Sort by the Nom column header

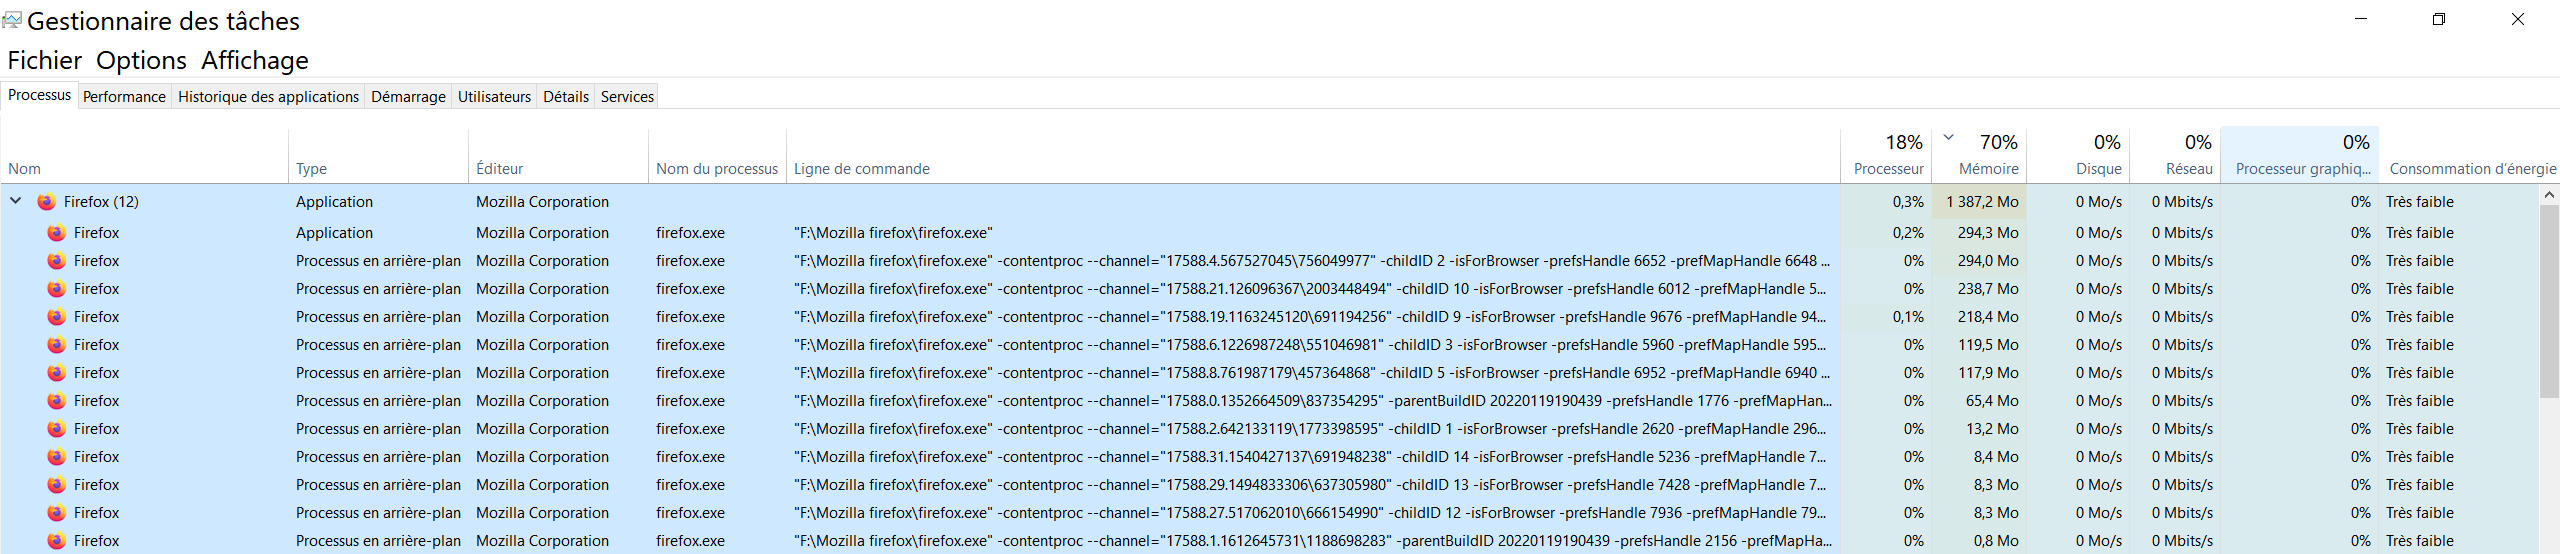tap(144, 156)
